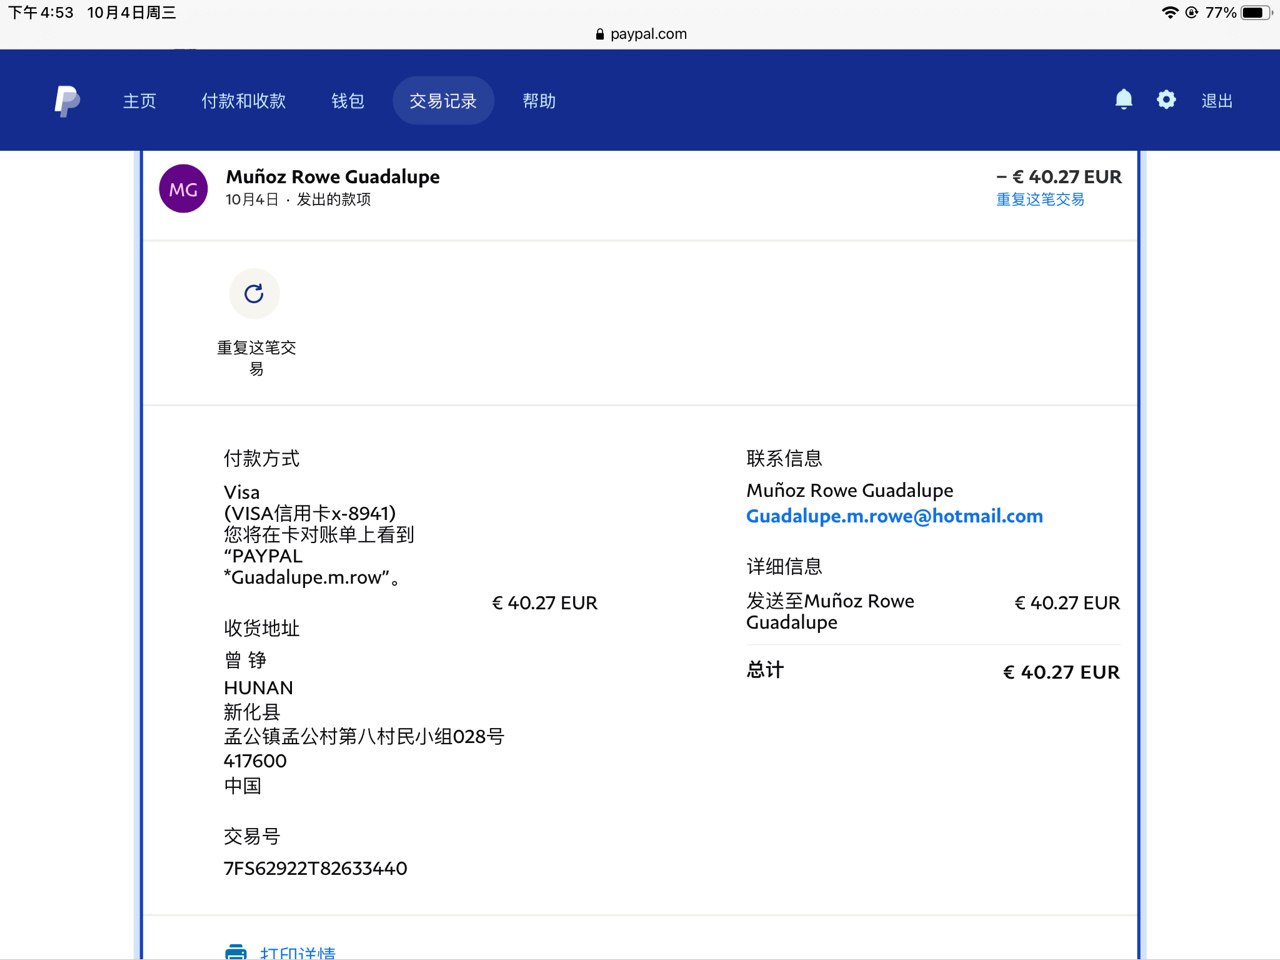1280x960 pixels.
Task: Click the transaction ID 7FS62922T82633440
Action: point(315,868)
